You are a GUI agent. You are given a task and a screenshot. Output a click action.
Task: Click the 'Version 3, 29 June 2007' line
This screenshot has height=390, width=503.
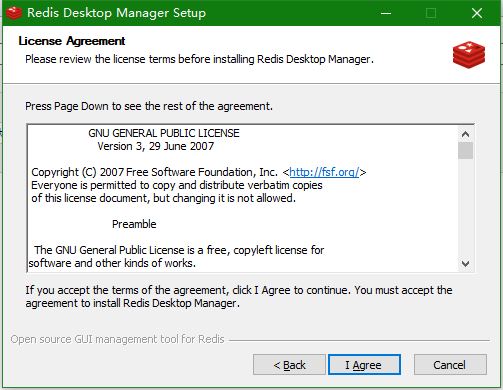156,146
